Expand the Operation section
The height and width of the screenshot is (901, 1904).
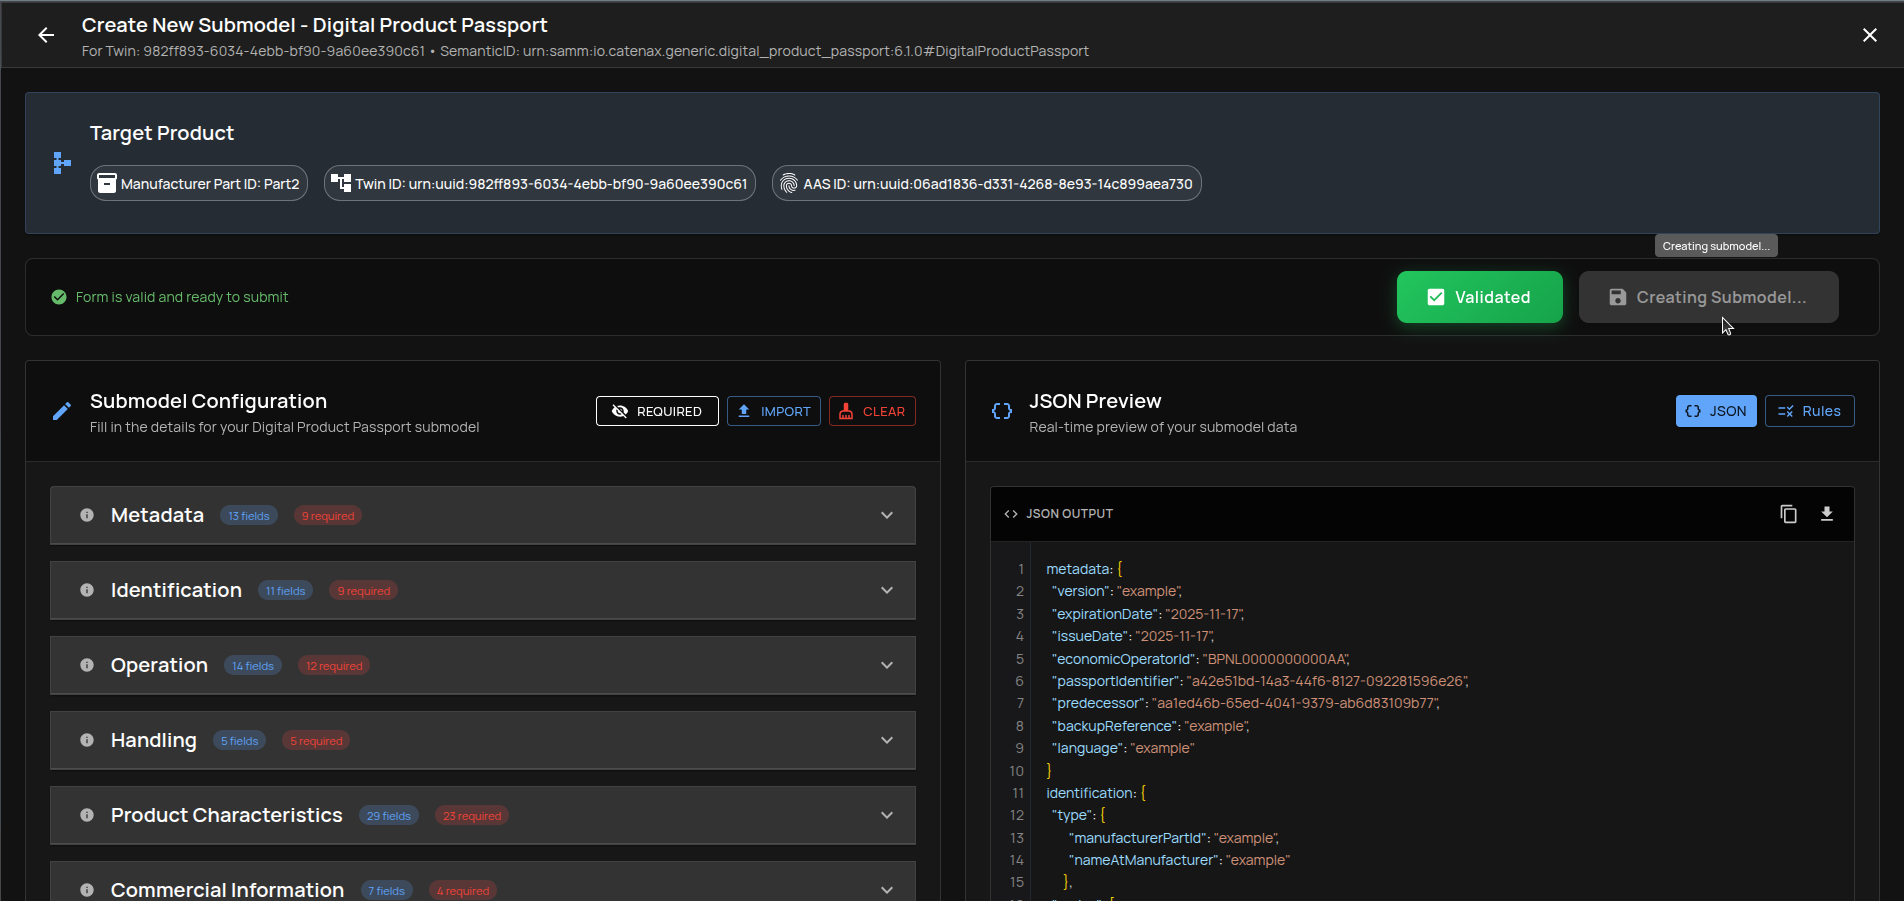886,665
